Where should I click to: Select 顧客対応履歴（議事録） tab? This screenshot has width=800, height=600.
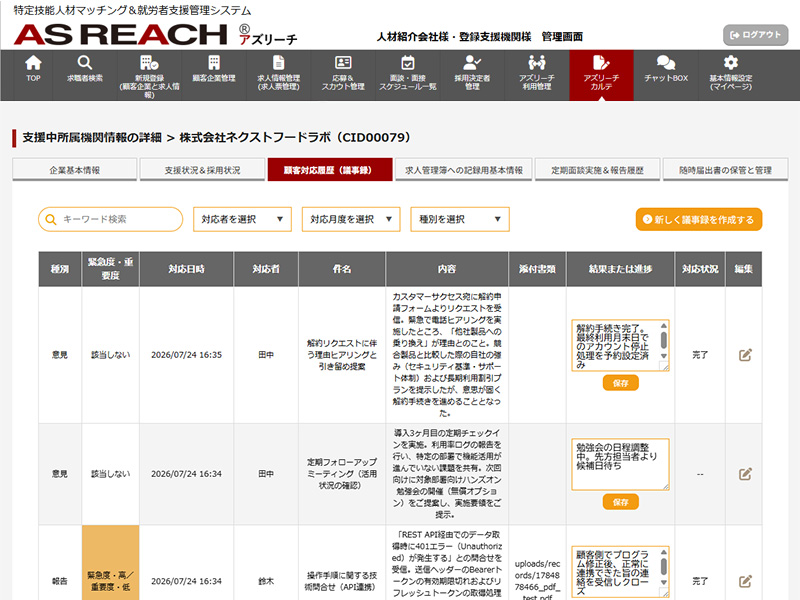pos(330,170)
